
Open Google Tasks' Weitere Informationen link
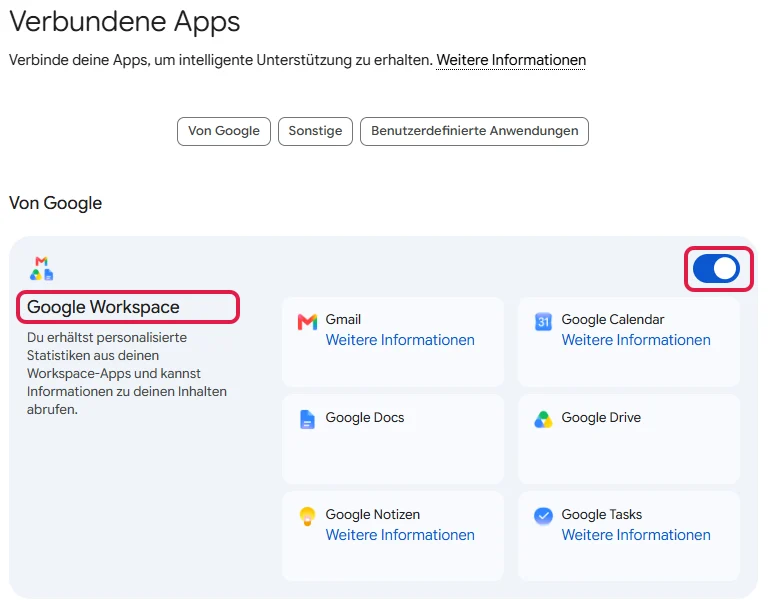pyautogui.click(x=636, y=535)
